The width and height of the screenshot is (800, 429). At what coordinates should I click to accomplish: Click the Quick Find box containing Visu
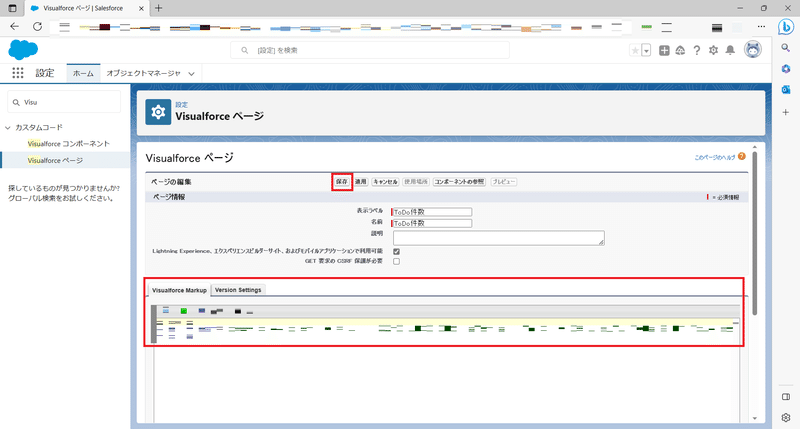pyautogui.click(x=64, y=102)
